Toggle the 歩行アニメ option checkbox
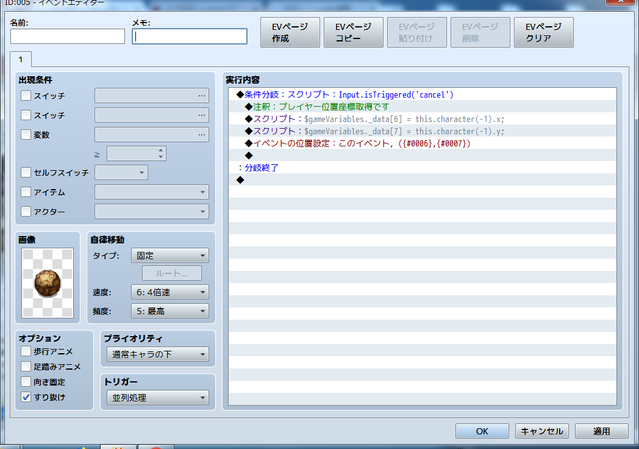The image size is (639, 449). tap(26, 351)
